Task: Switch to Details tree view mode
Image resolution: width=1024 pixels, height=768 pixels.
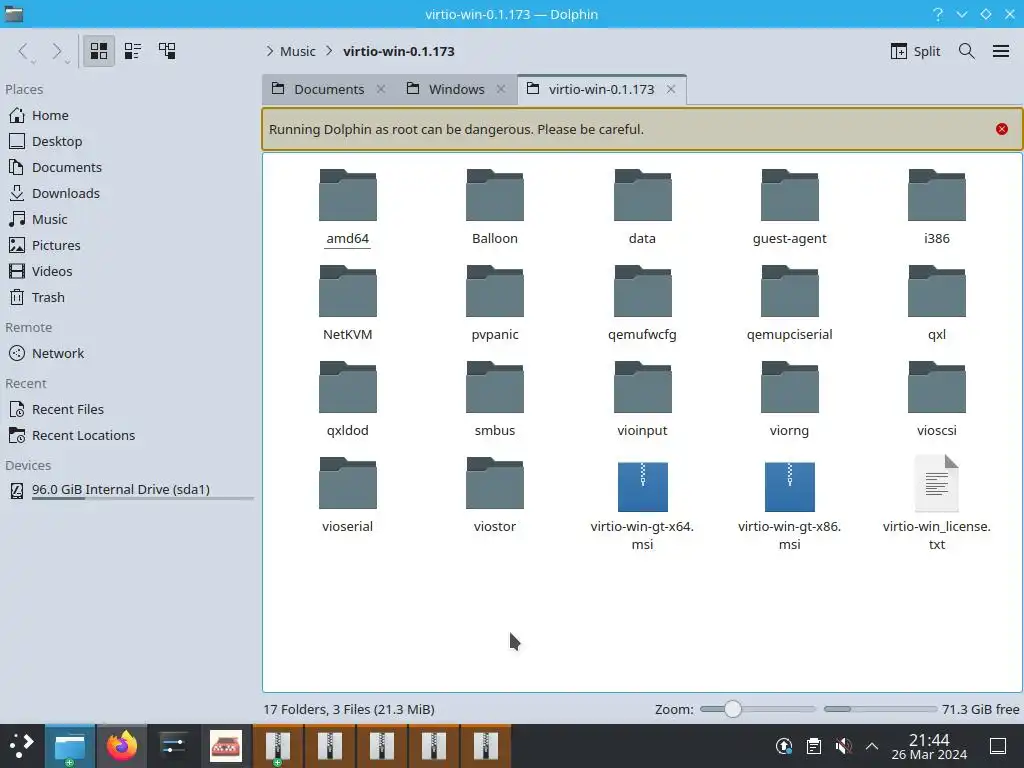Action: pos(167,51)
